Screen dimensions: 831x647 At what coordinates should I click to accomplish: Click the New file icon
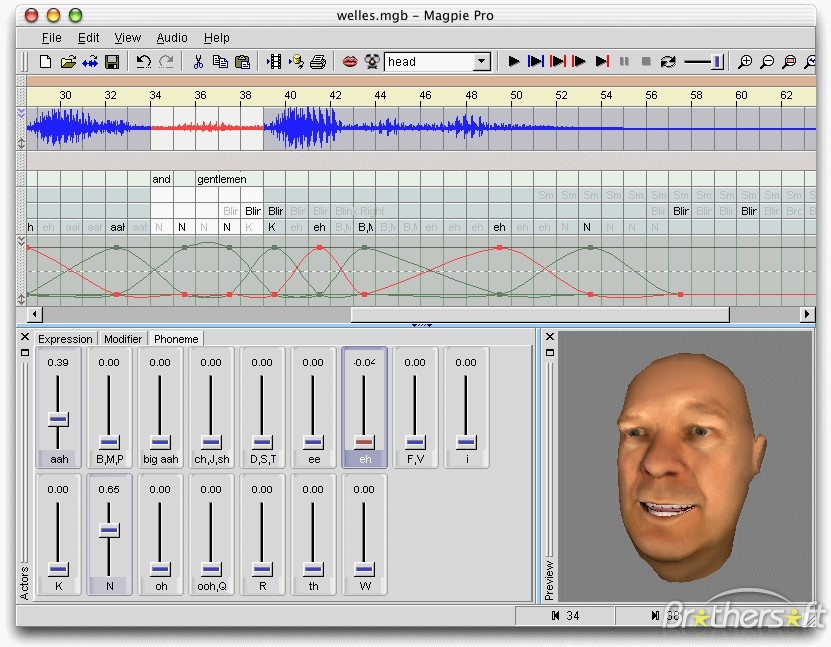tap(46, 62)
